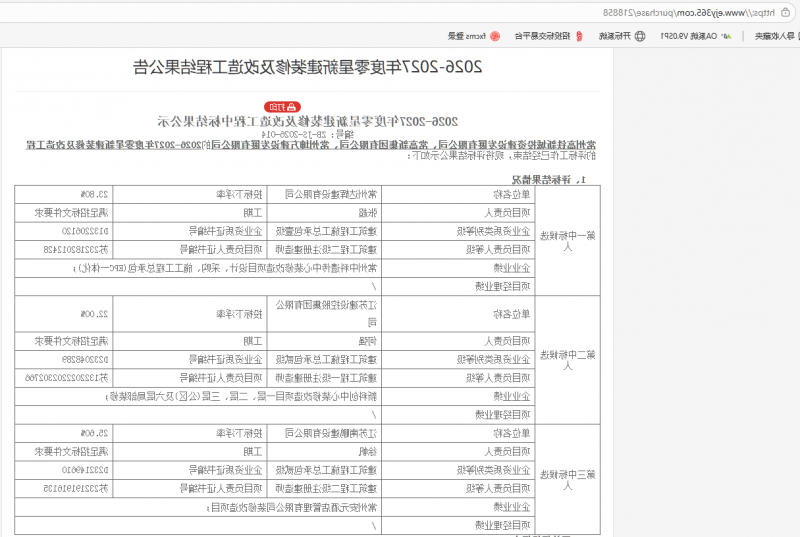Click the 第二中标候选人 cell
This screenshot has width=800, height=537.
click(x=567, y=360)
